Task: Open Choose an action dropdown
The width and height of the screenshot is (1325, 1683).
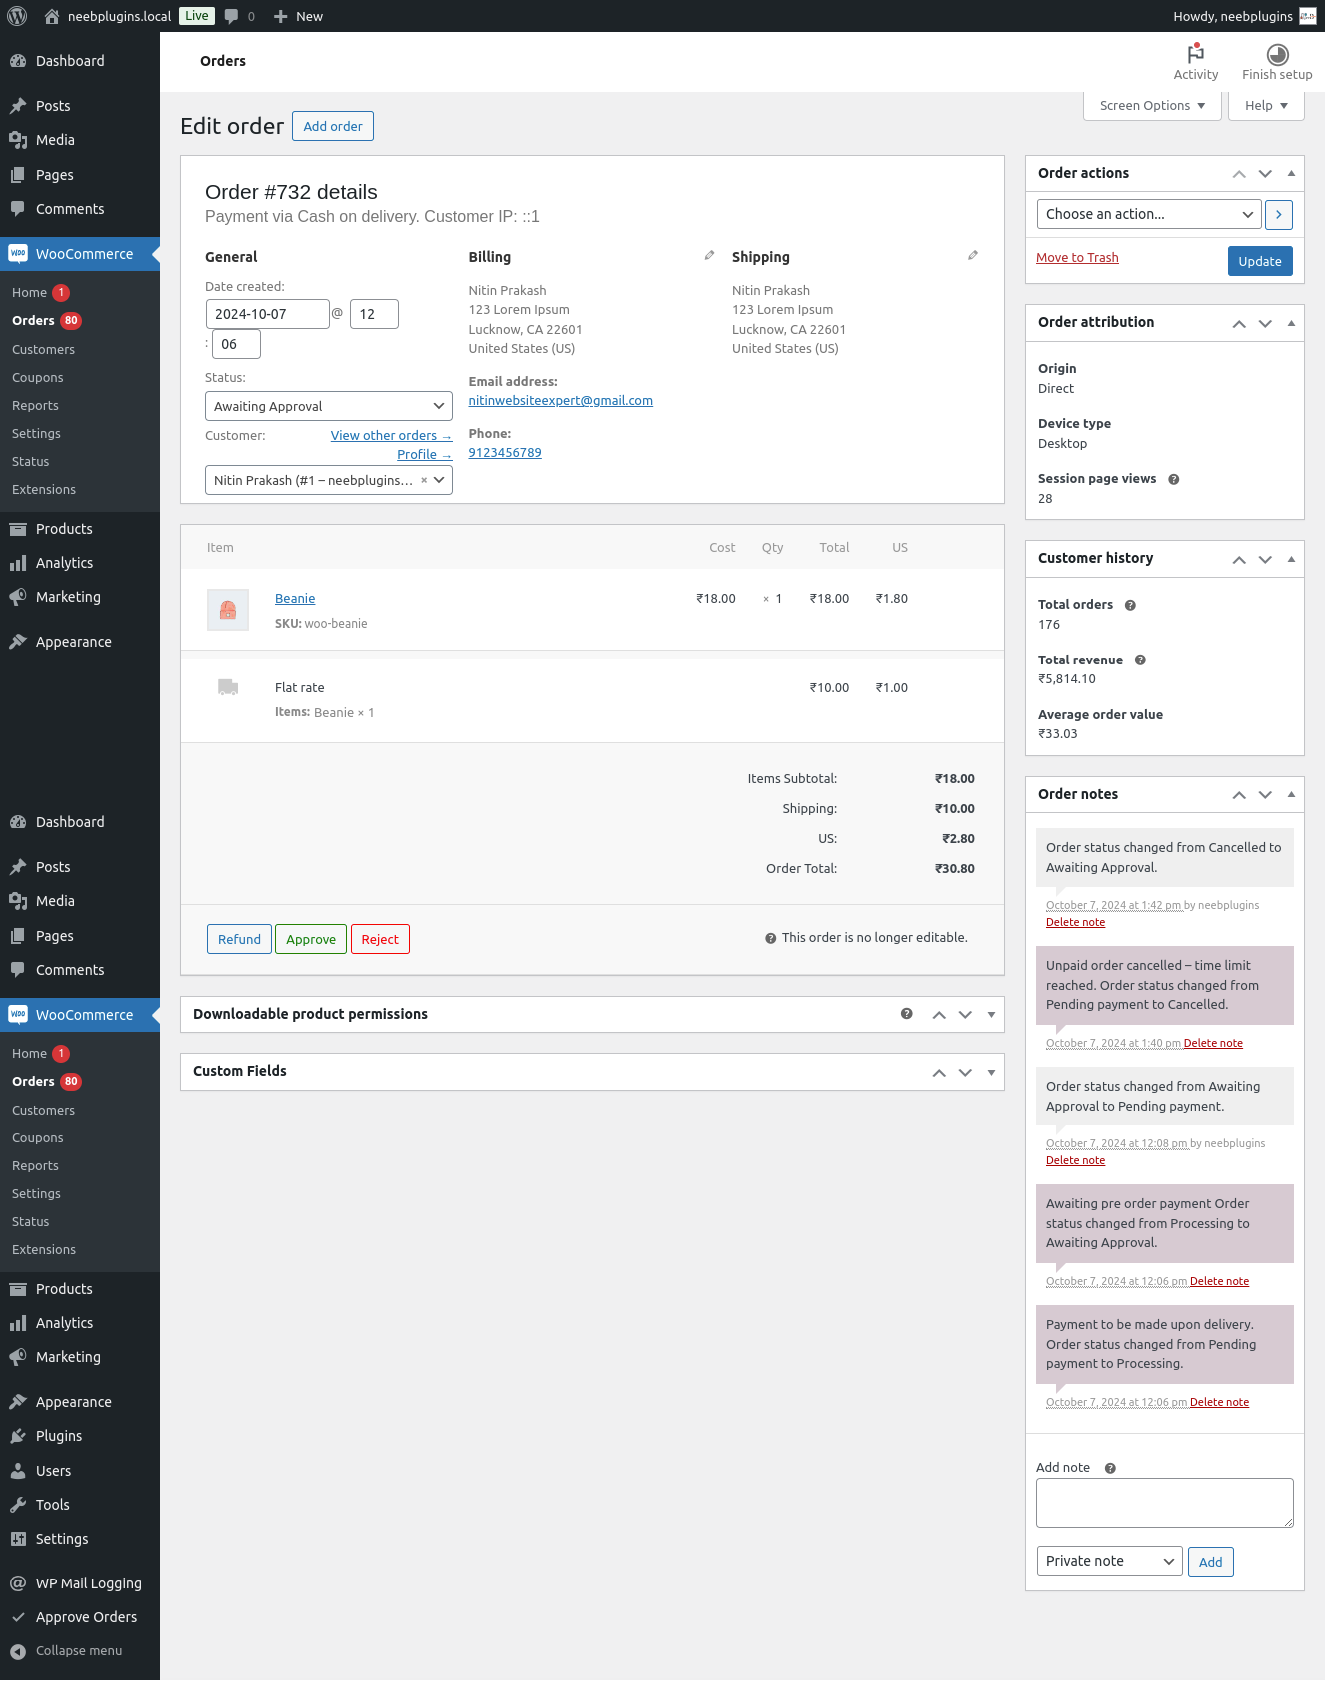Action: pyautogui.click(x=1149, y=214)
